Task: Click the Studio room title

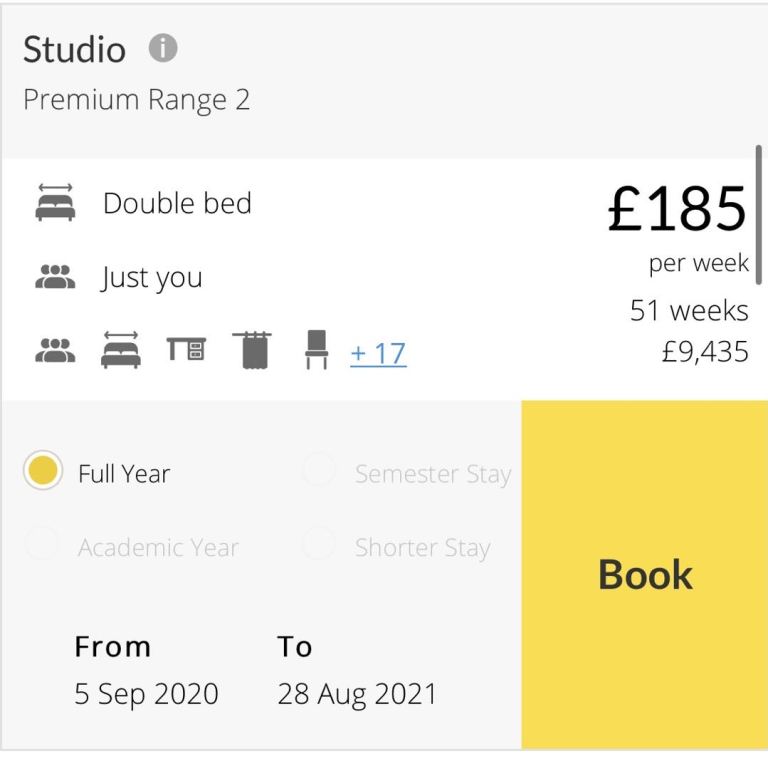Action: (74, 49)
